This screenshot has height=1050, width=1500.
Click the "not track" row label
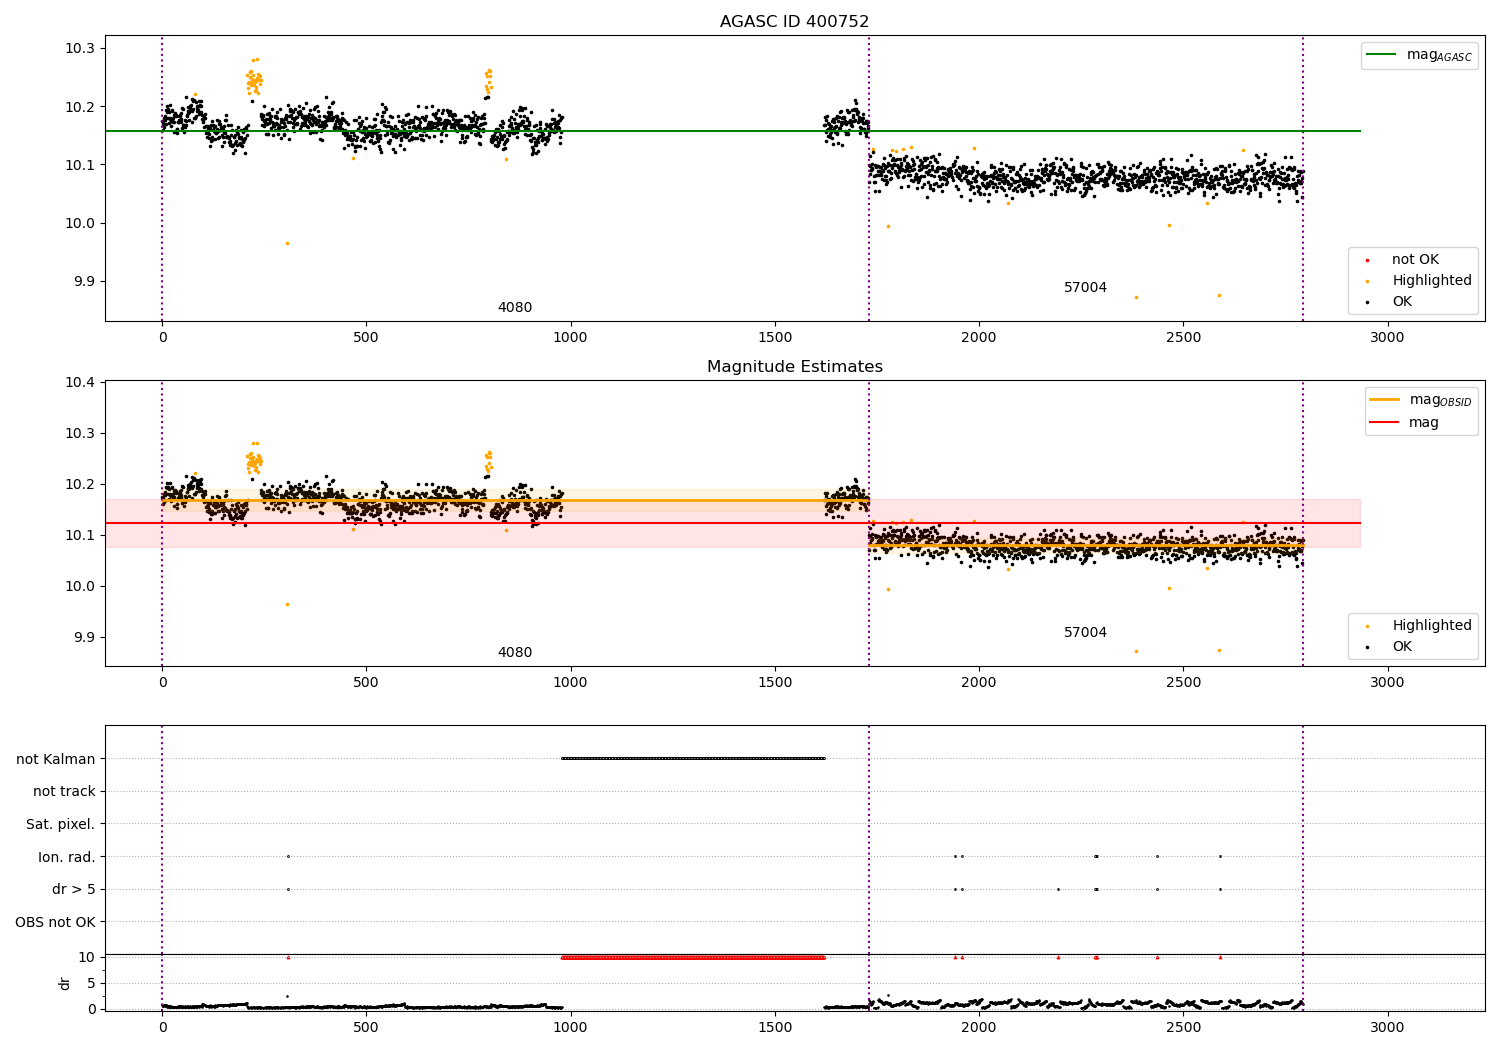tap(64, 792)
